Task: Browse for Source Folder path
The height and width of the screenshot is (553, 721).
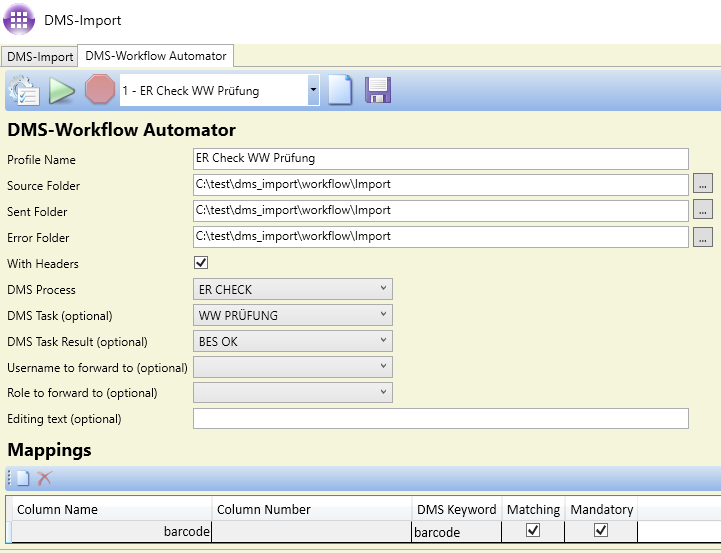Action: [703, 185]
